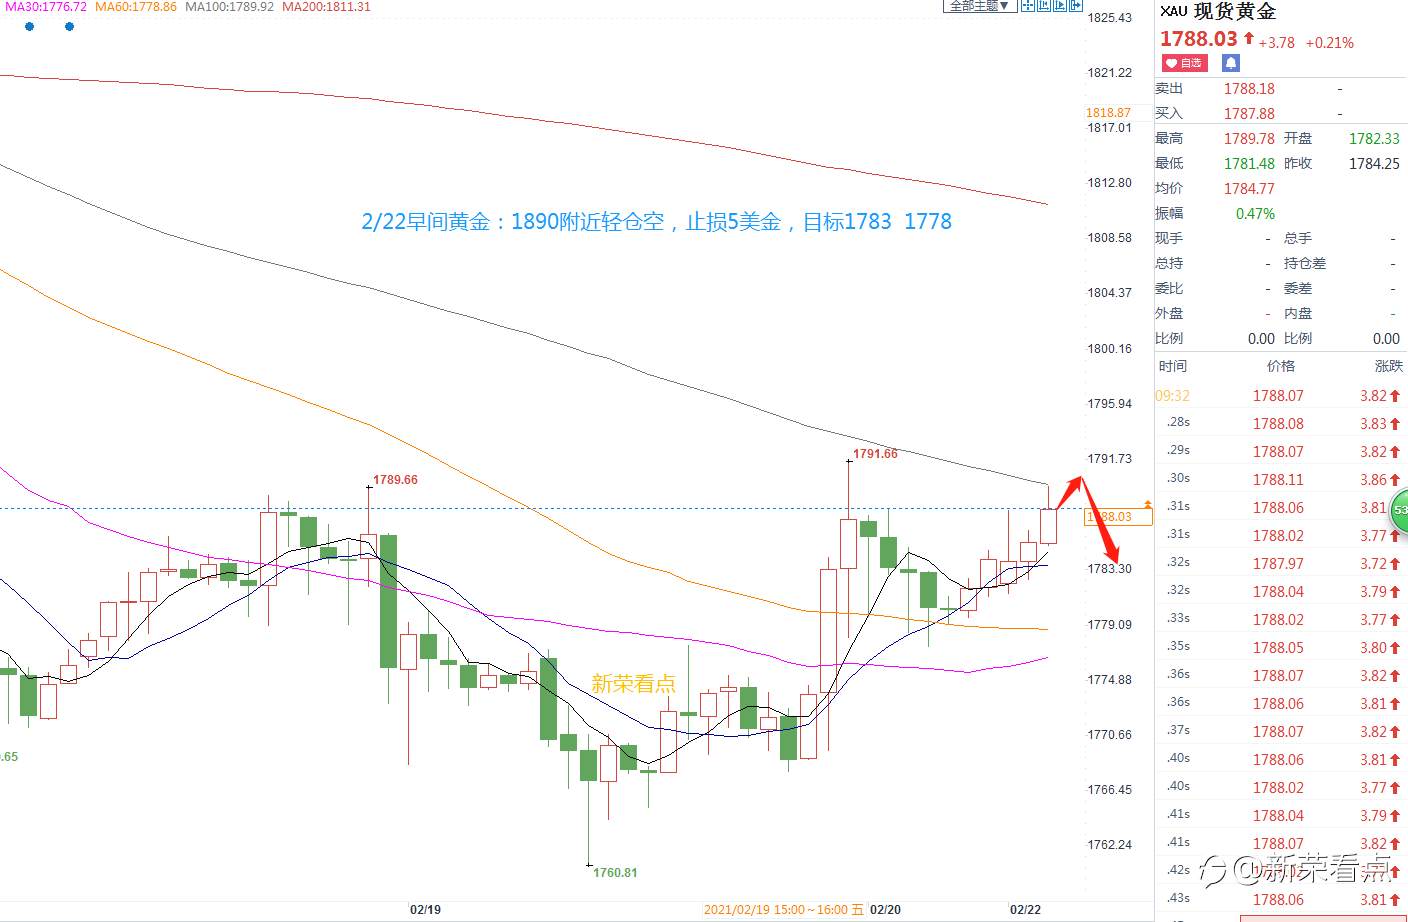Click the 02/20 date marker on time axis
This screenshot has width=1408, height=922.
pyautogui.click(x=885, y=910)
